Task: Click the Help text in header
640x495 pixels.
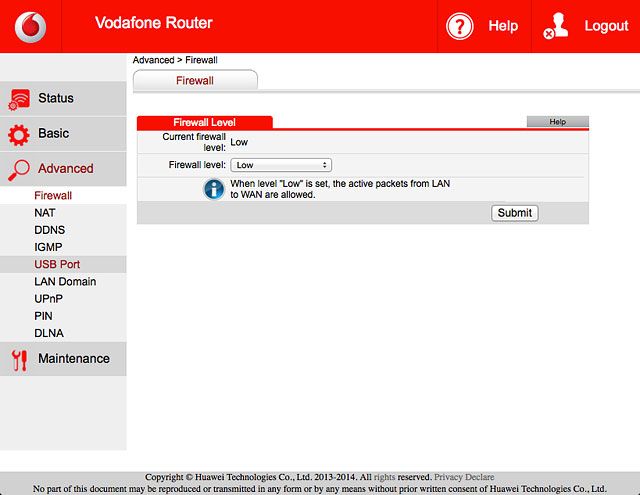Action: click(x=503, y=26)
